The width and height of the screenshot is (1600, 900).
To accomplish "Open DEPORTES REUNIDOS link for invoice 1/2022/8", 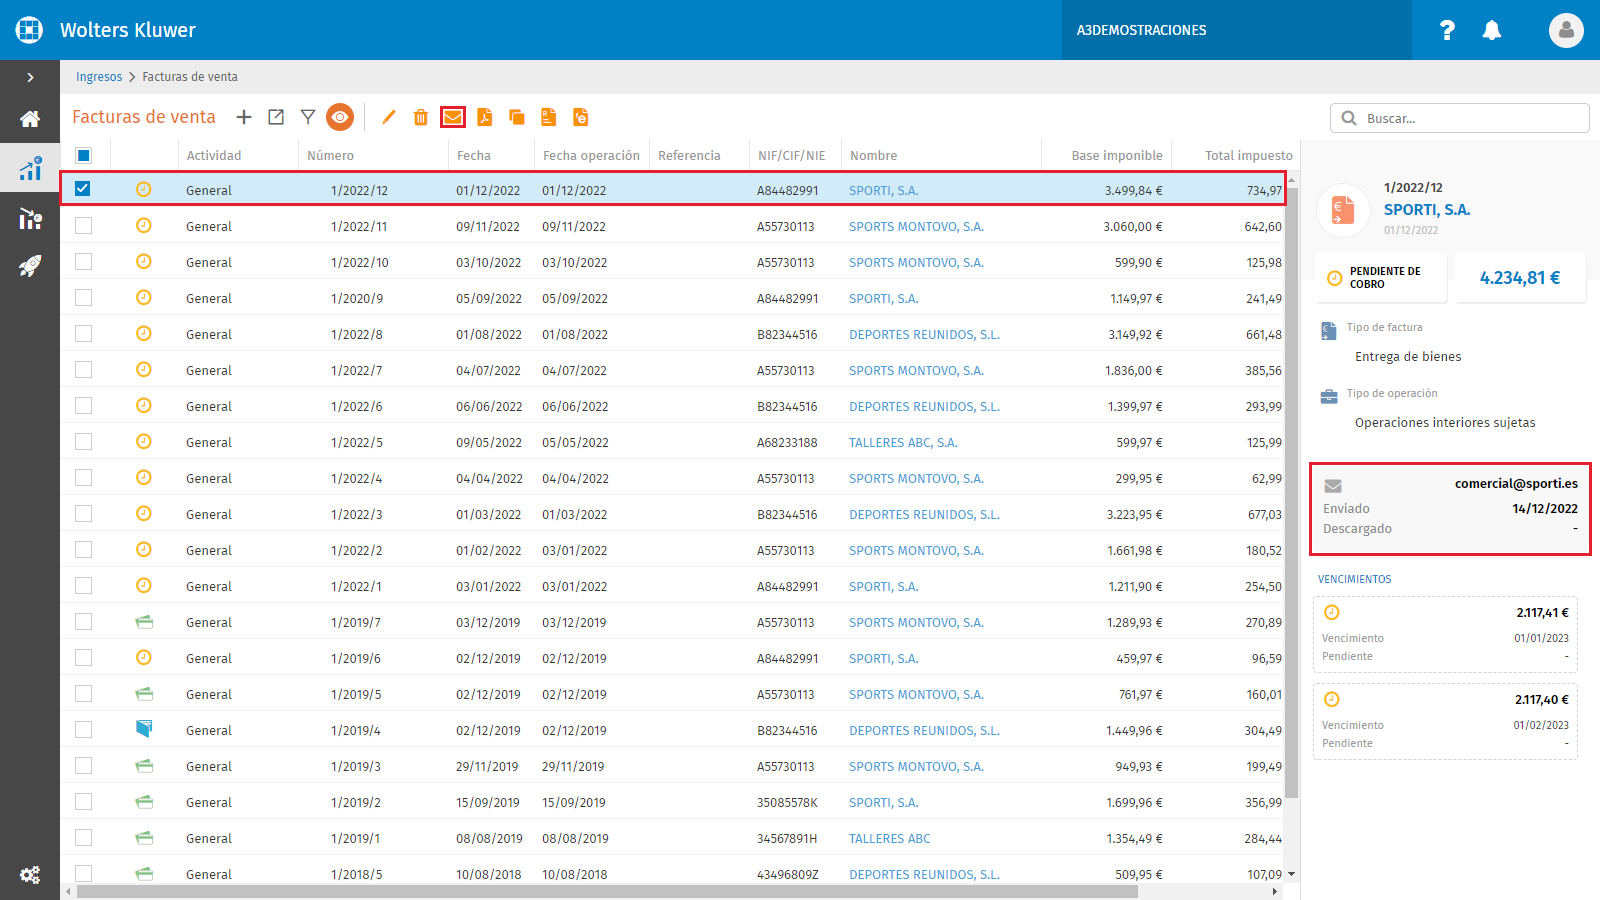I will point(924,334).
